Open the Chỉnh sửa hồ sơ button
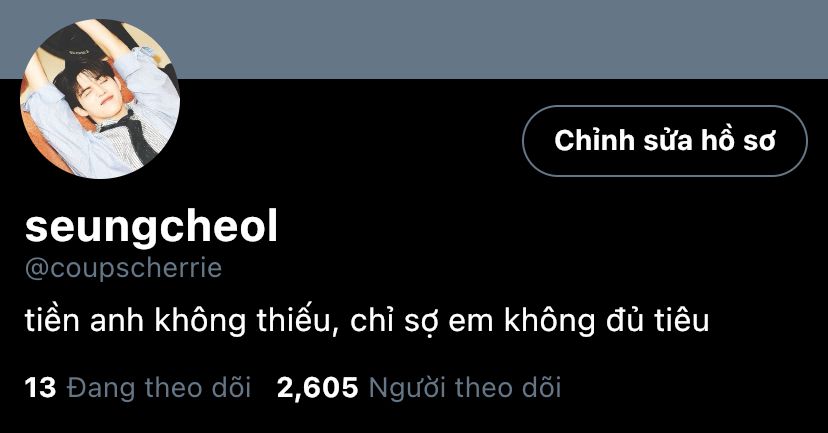The image size is (828, 433). pyautogui.click(x=665, y=141)
